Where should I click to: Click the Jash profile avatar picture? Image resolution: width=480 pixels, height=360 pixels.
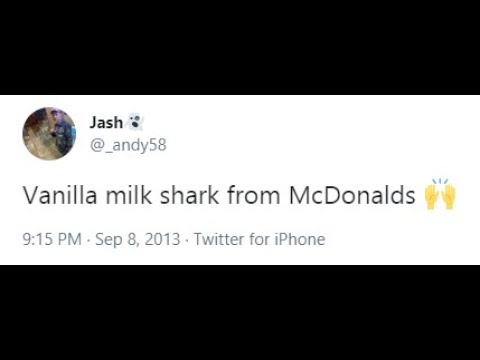49,133
